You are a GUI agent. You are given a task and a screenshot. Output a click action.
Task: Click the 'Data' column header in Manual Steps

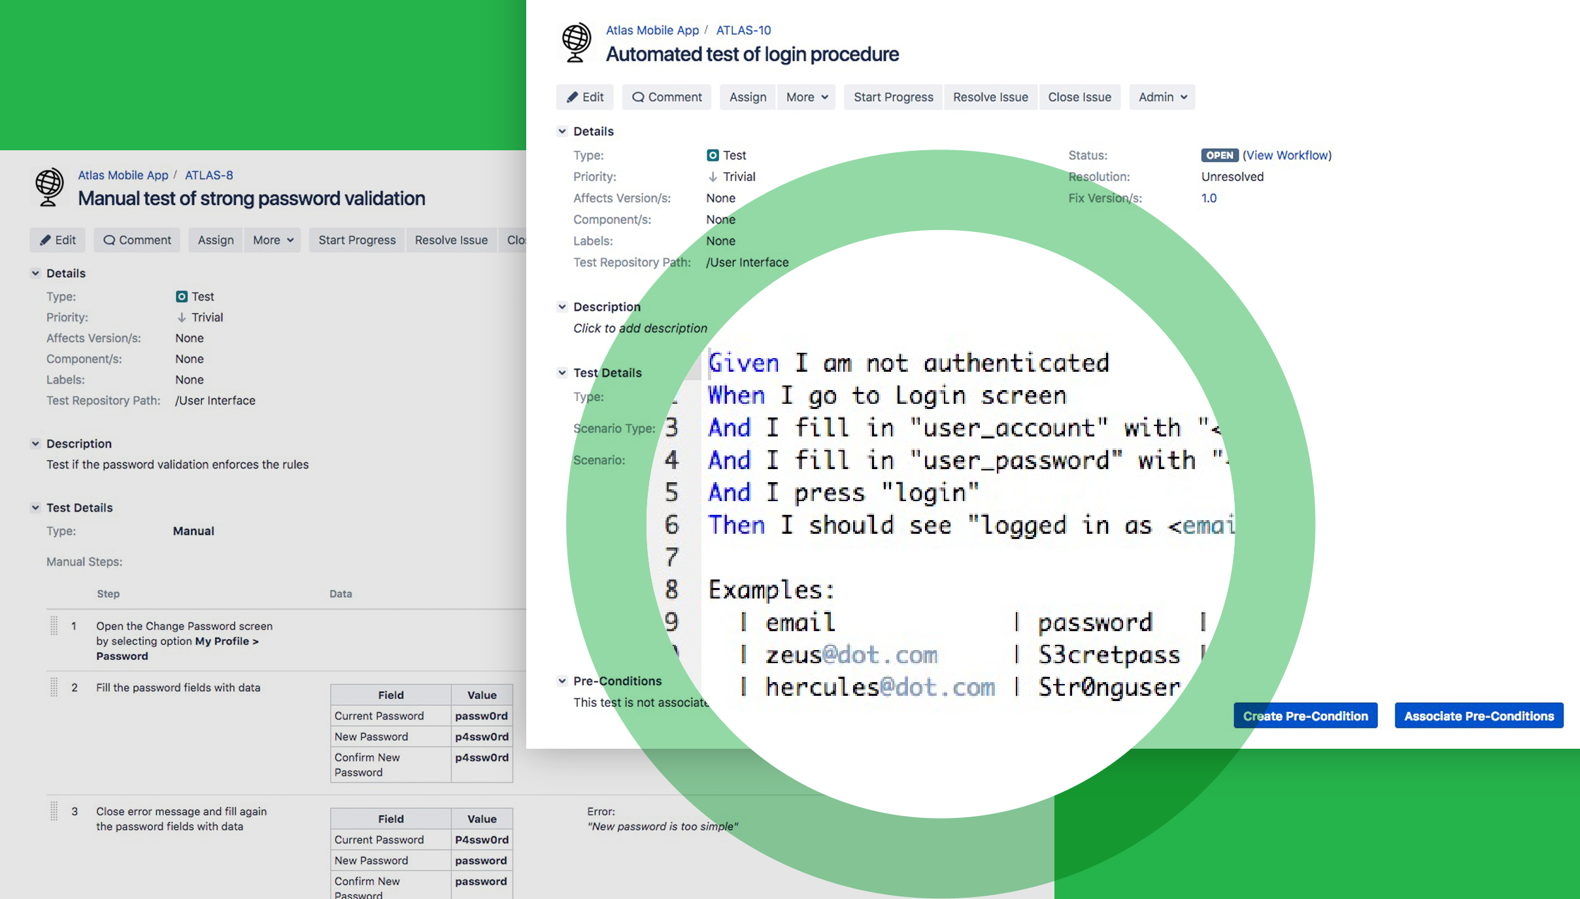point(341,594)
